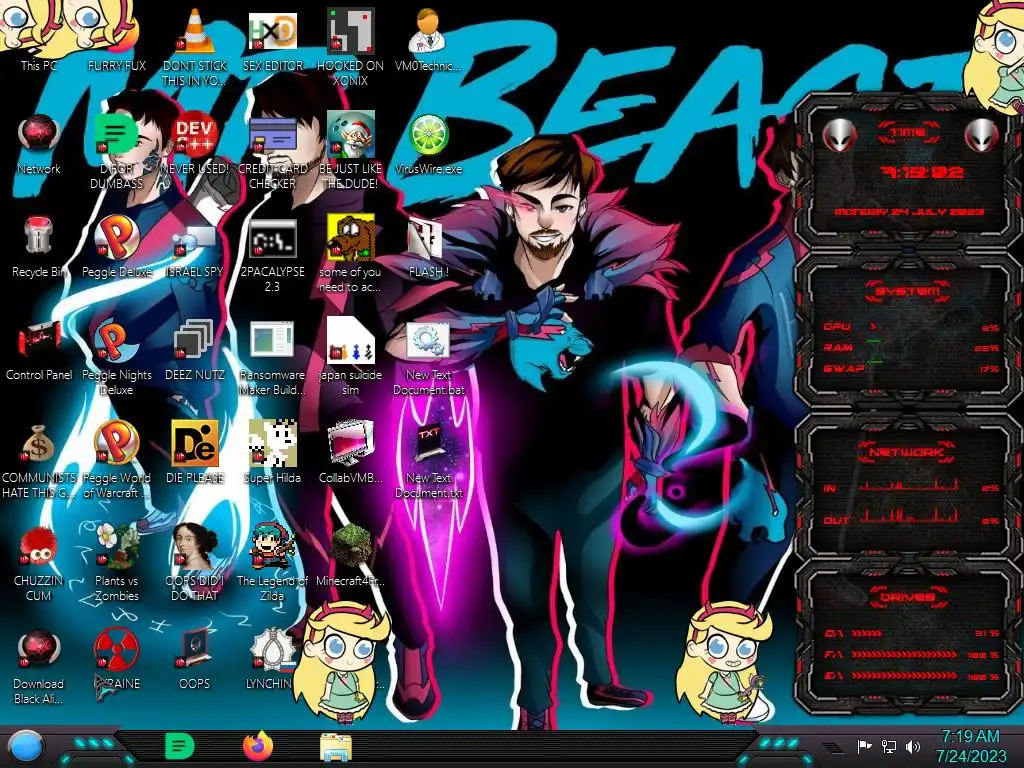
Task: Select the COMMUNISTS HATE THIS money bag icon
Action: point(39,460)
